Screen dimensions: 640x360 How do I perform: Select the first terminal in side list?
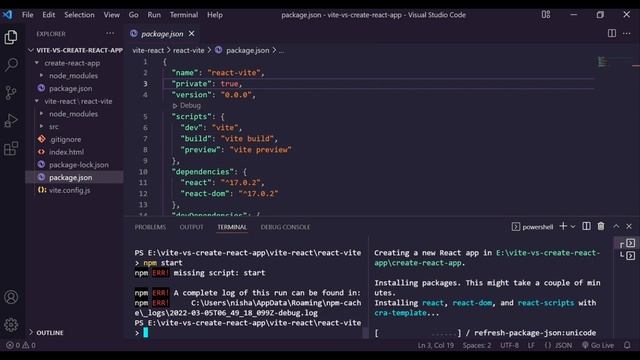[x=631, y=243]
